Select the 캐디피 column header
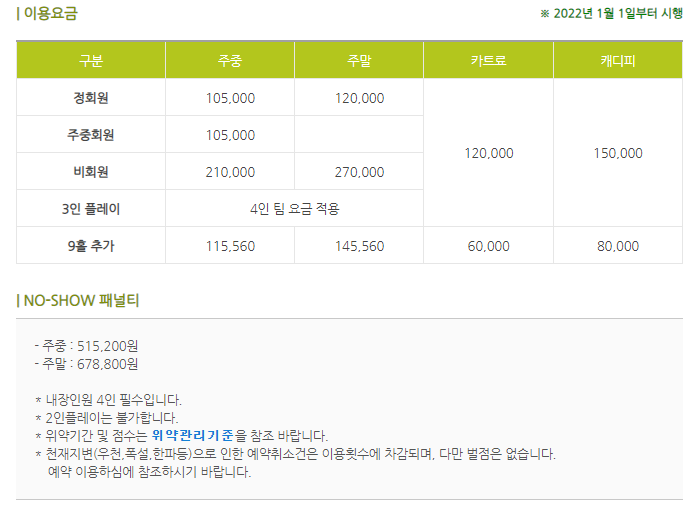This screenshot has width=700, height=505. (618, 61)
